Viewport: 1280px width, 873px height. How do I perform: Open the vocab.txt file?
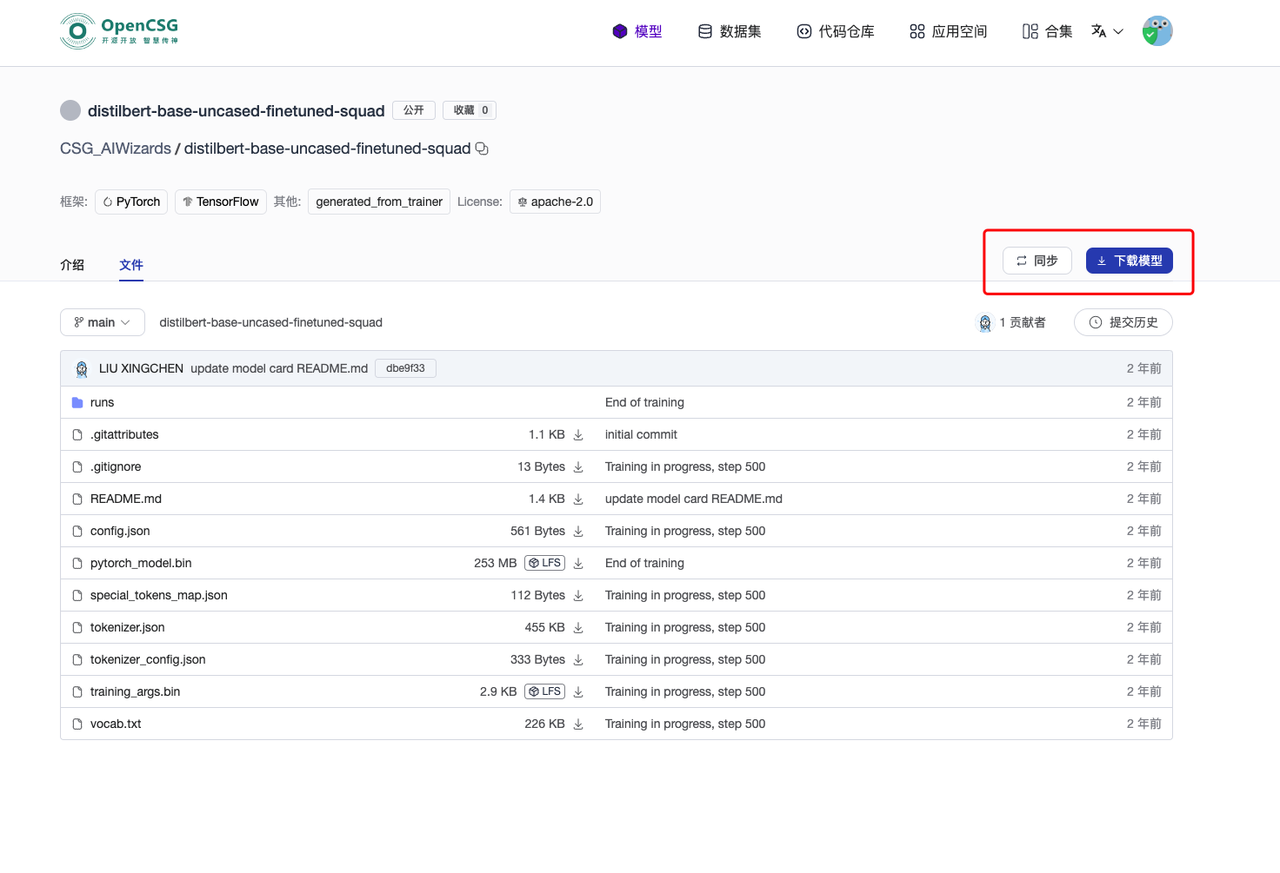116,723
